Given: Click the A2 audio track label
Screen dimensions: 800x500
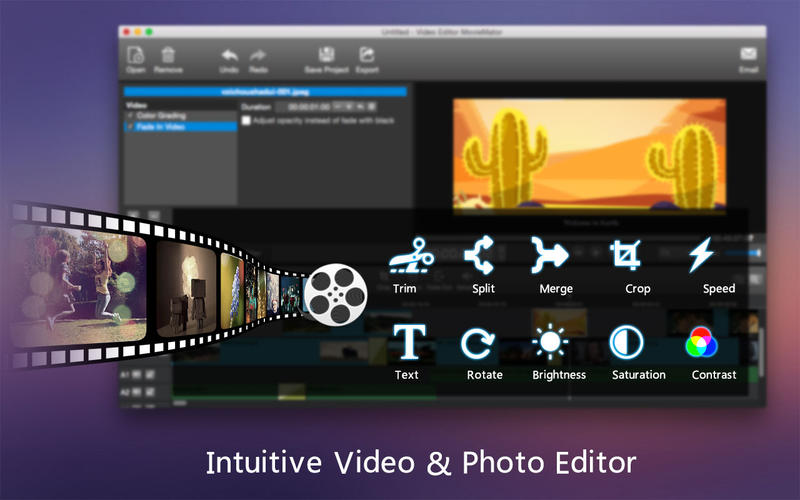Looking at the screenshot, I should click(125, 392).
